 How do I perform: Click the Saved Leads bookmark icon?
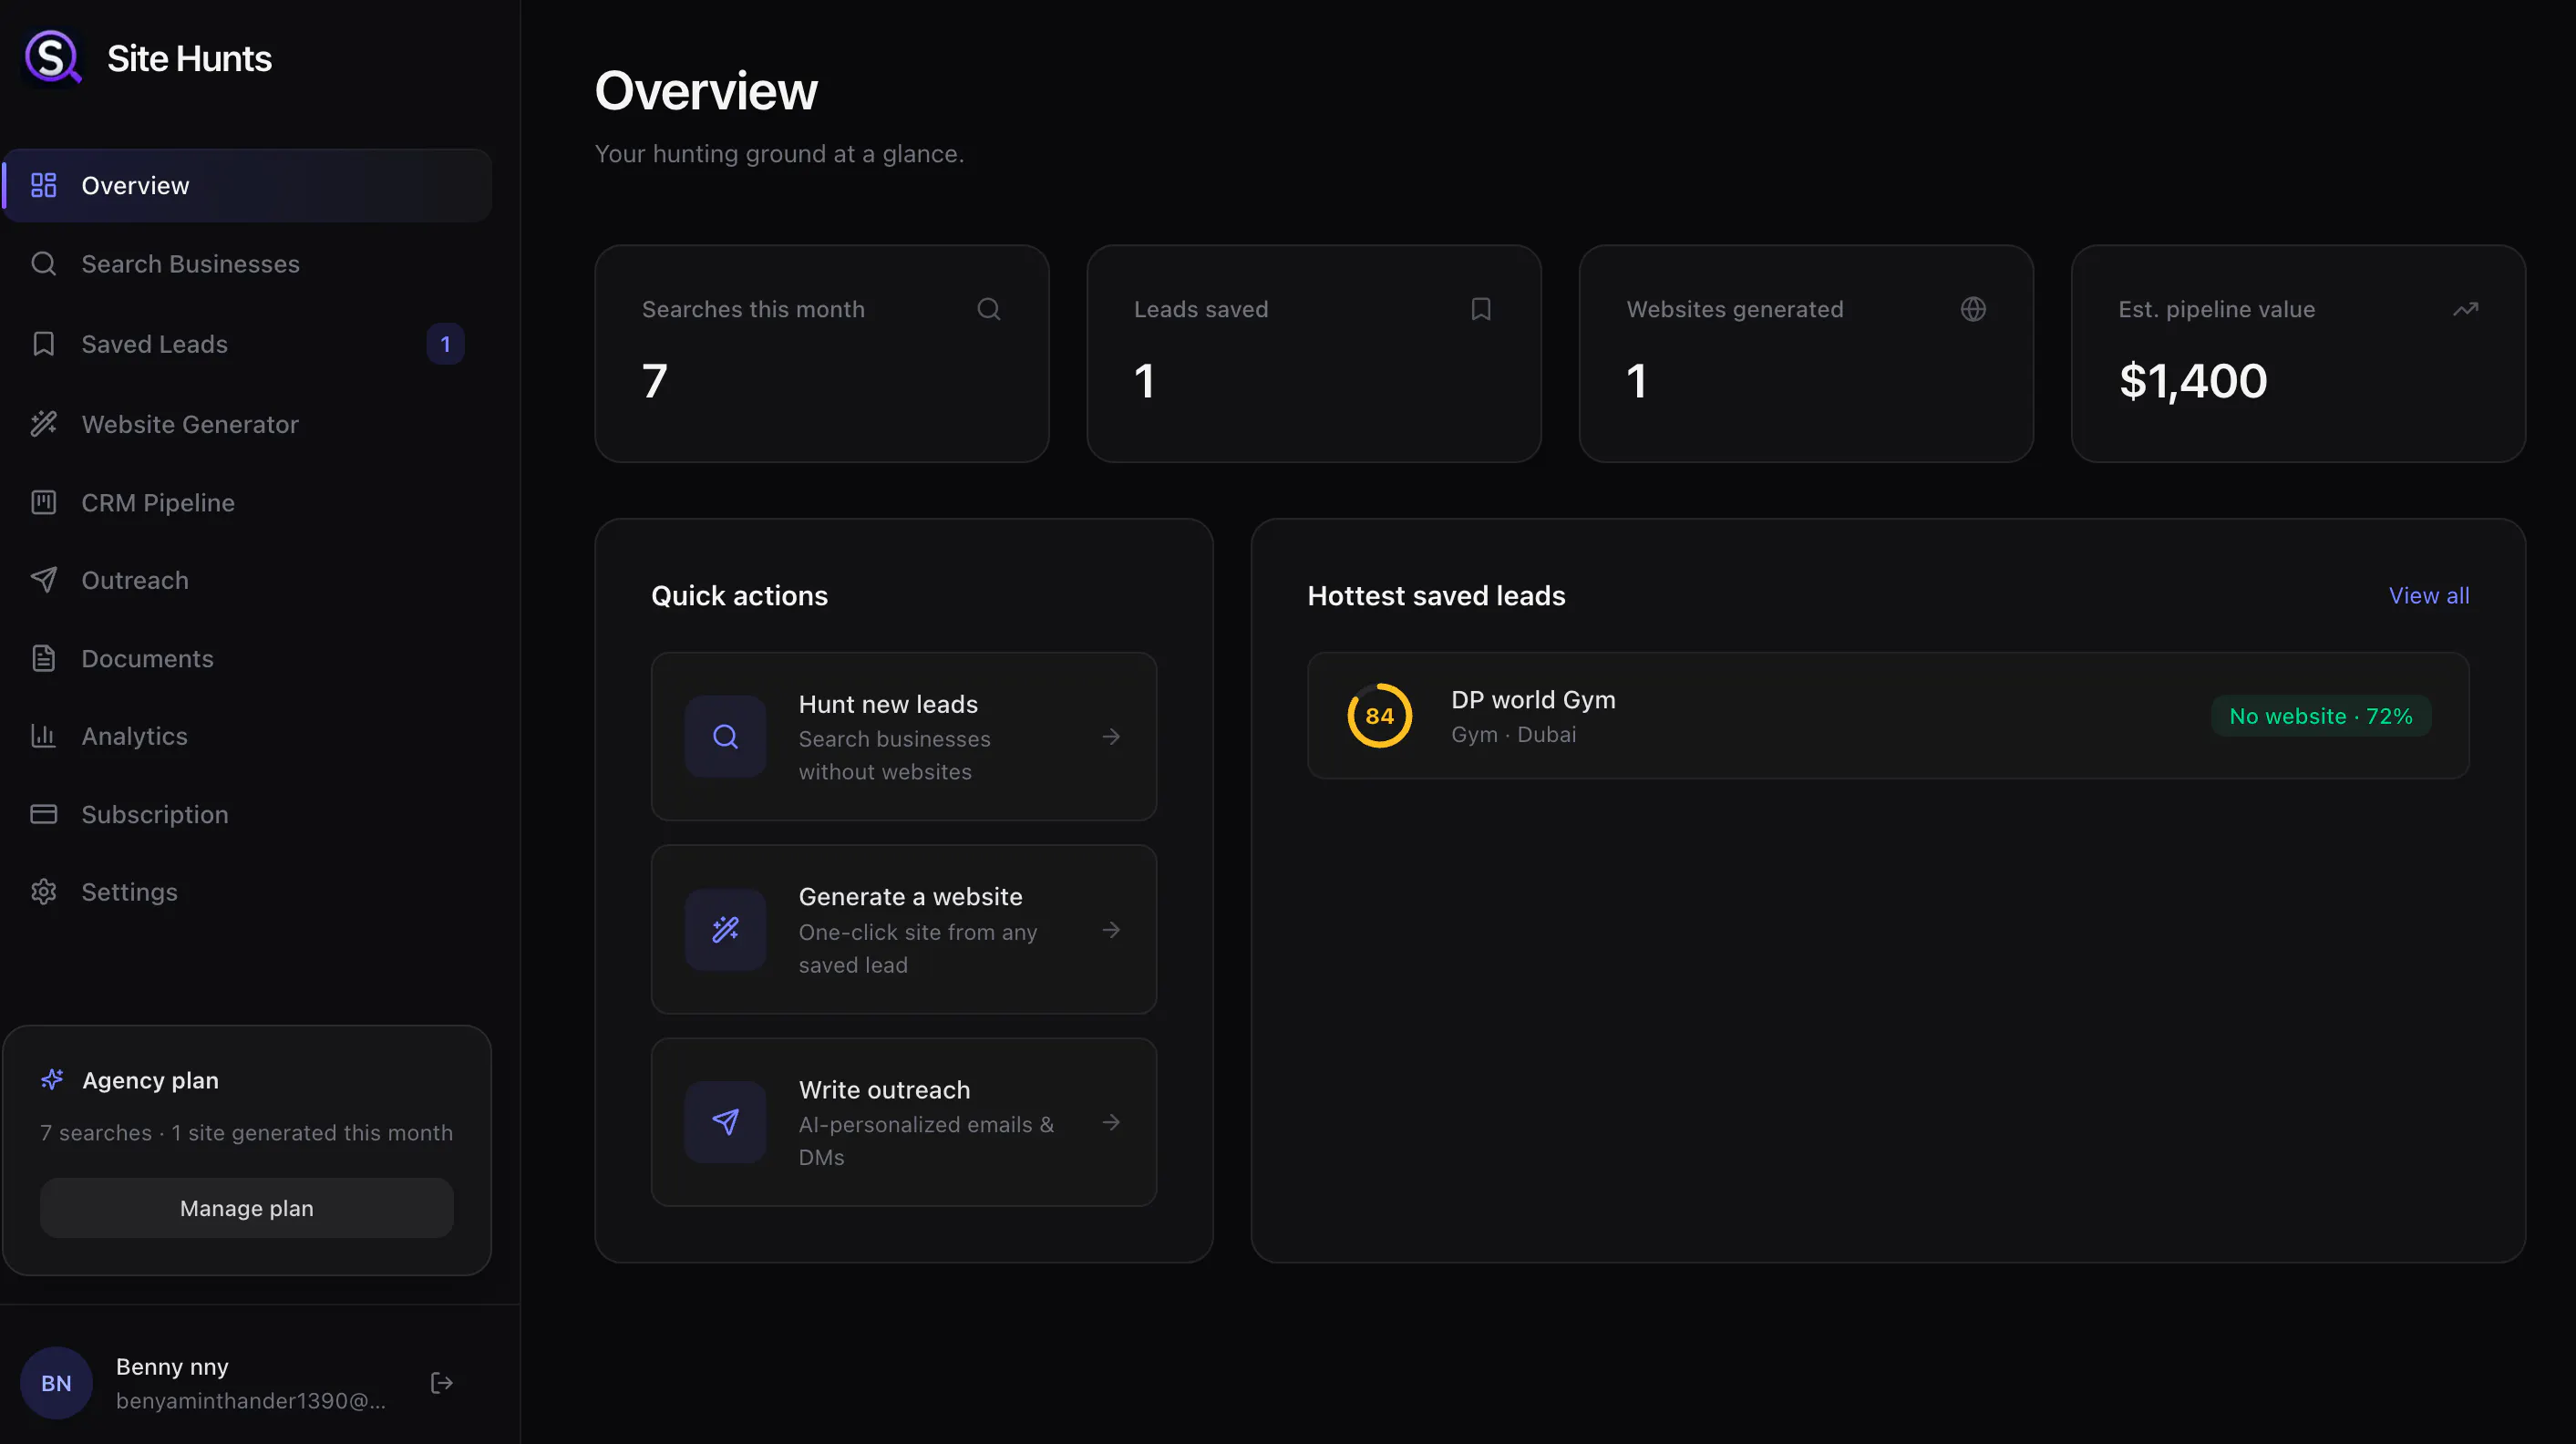[x=43, y=344]
